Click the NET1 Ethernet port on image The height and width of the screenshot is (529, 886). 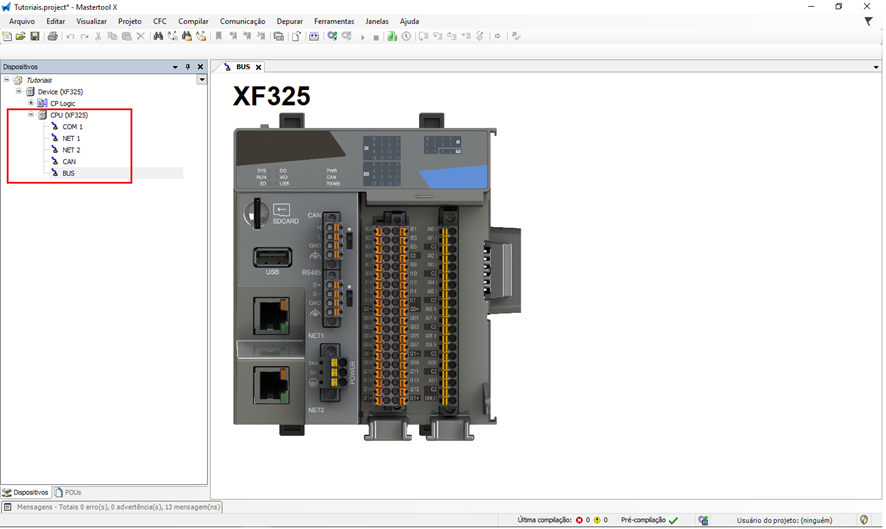272,317
